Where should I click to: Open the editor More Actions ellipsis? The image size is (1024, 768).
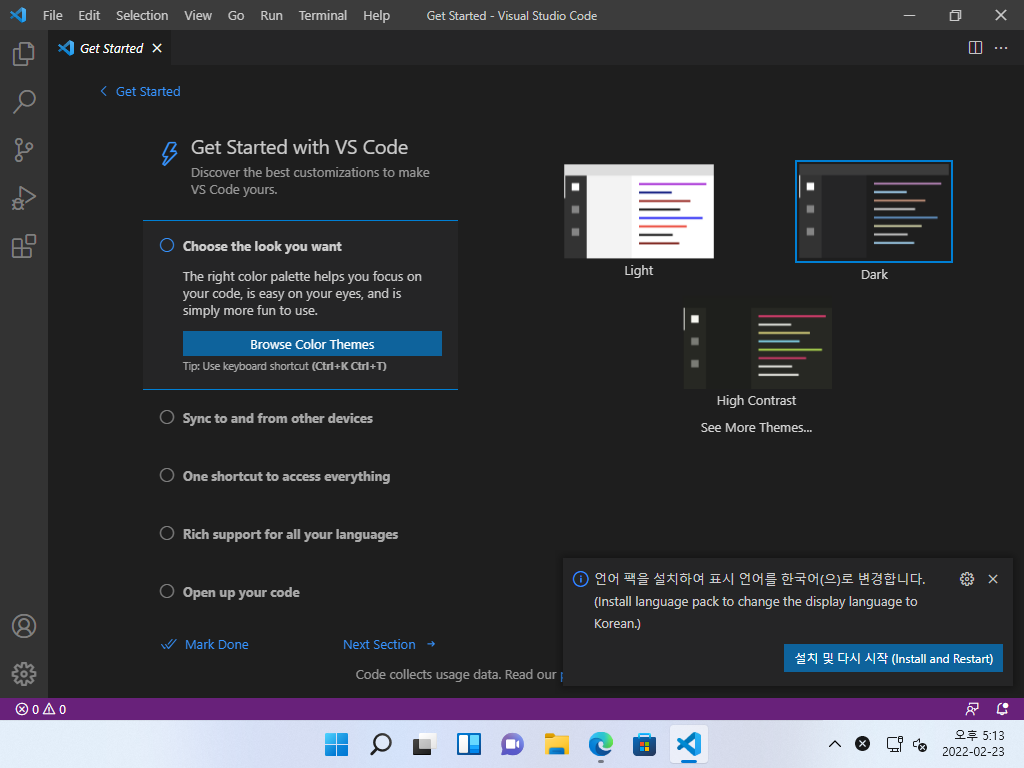(x=1000, y=48)
